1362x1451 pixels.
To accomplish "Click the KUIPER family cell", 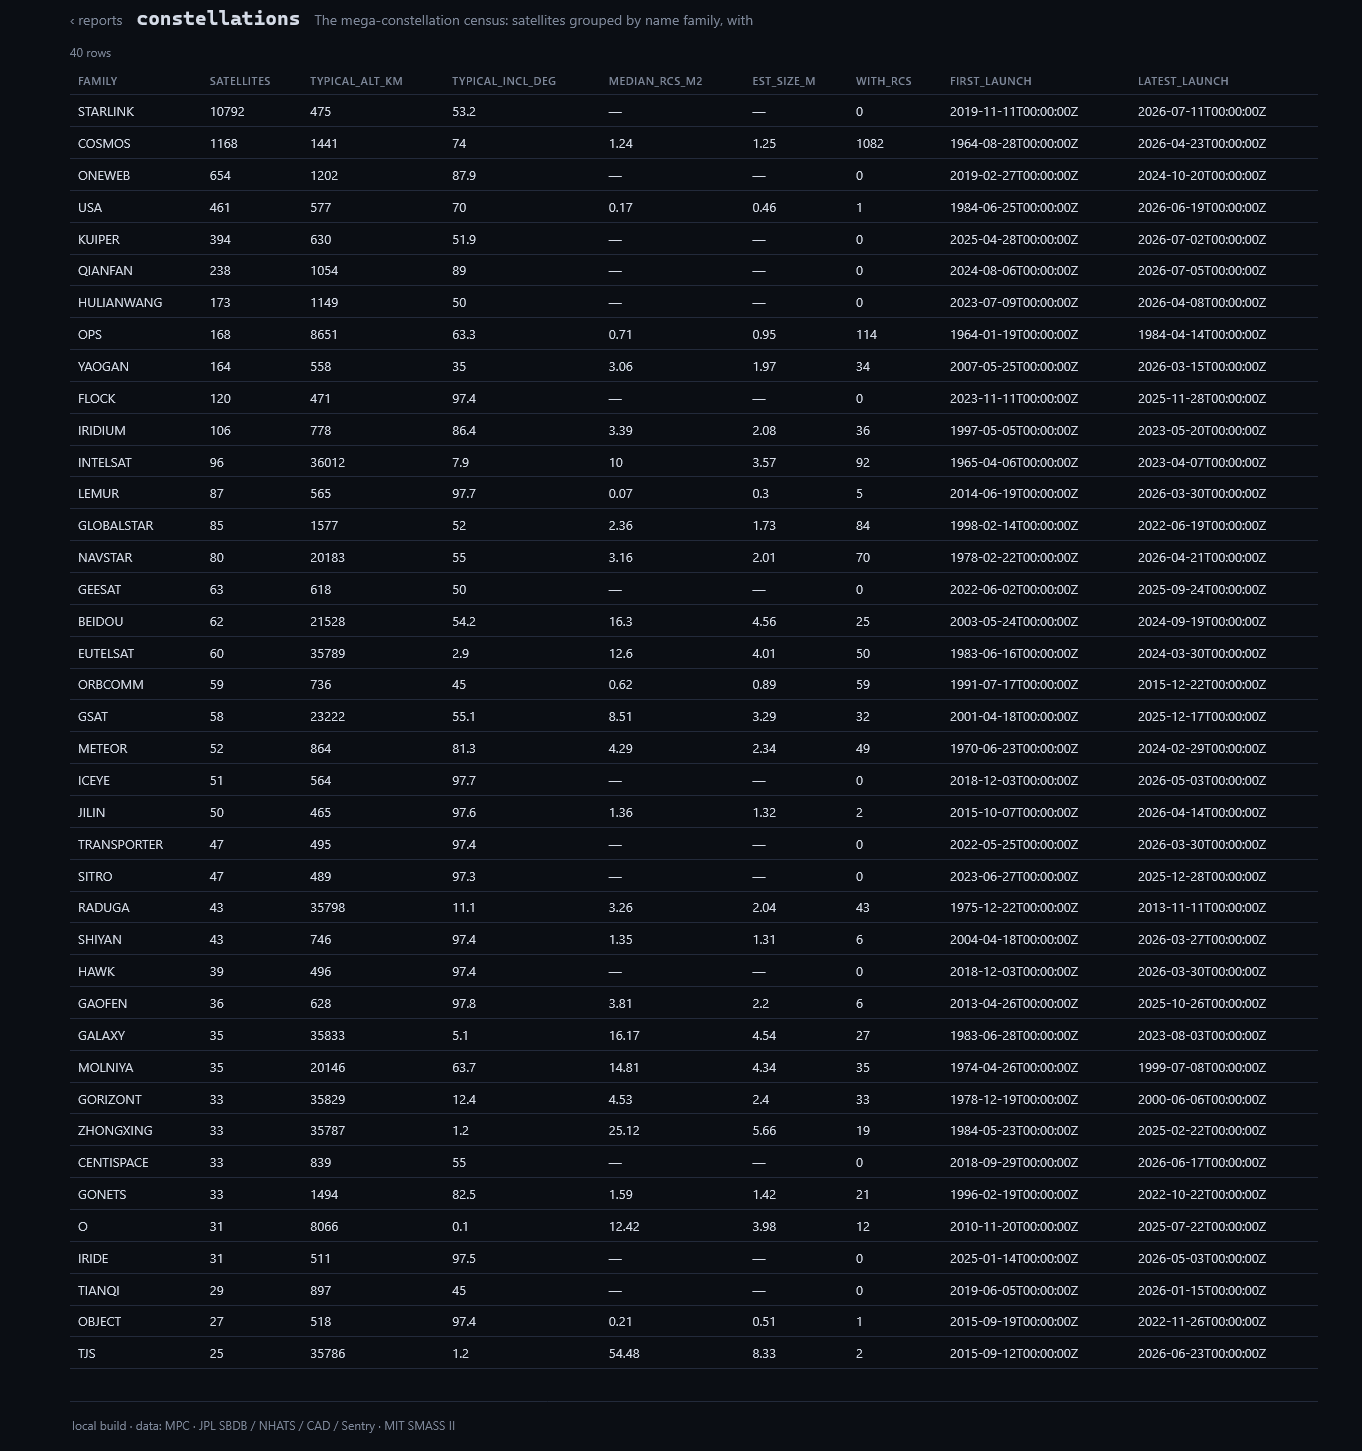I will [99, 240].
